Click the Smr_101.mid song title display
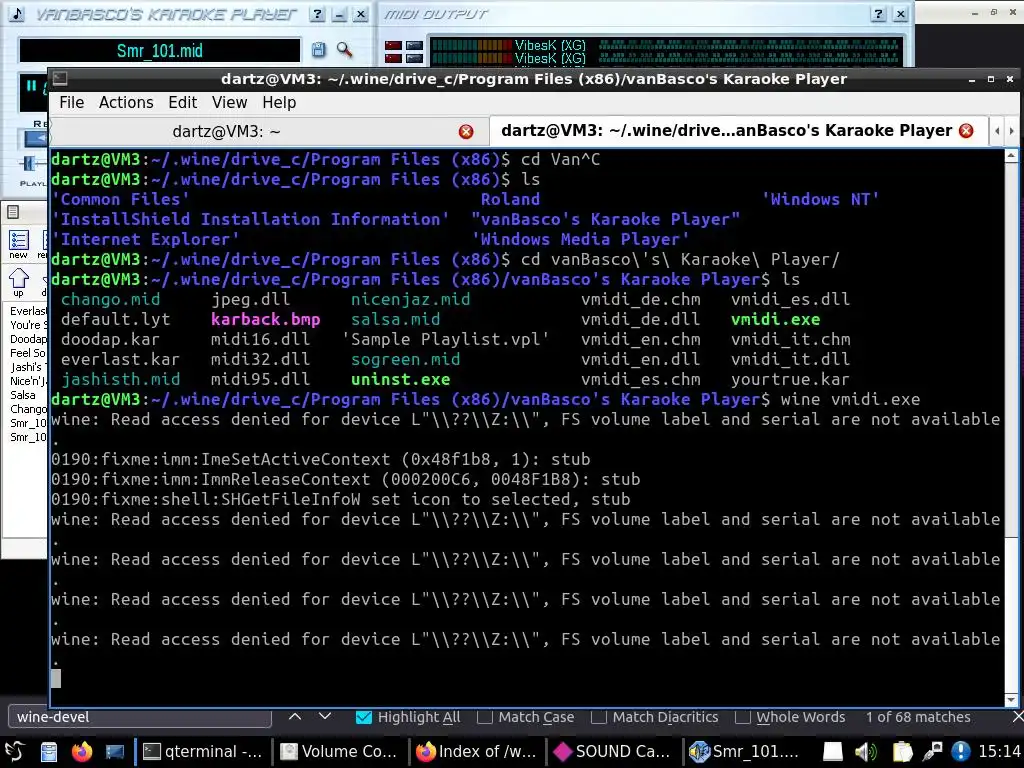This screenshot has width=1024, height=768. point(159,50)
